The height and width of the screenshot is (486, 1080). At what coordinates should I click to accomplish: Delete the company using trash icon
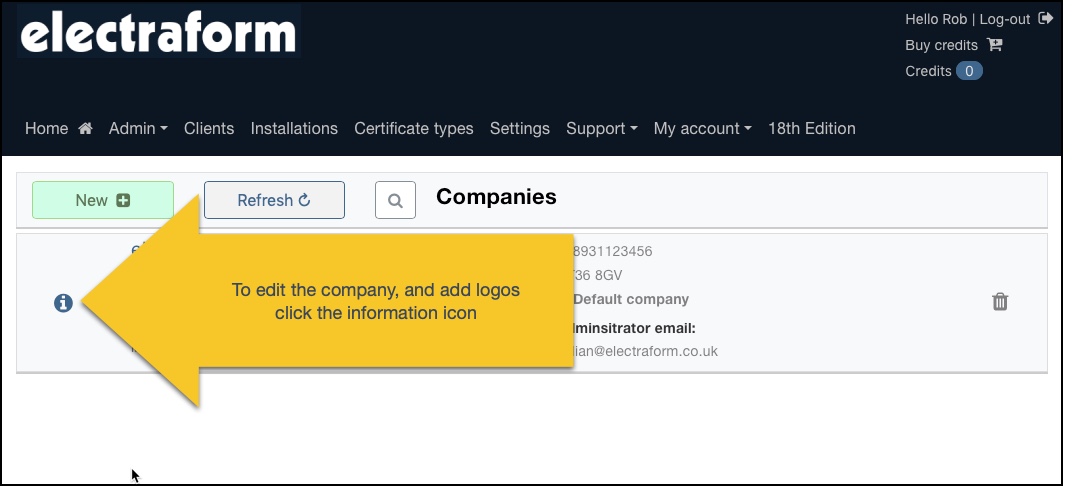pos(1000,302)
